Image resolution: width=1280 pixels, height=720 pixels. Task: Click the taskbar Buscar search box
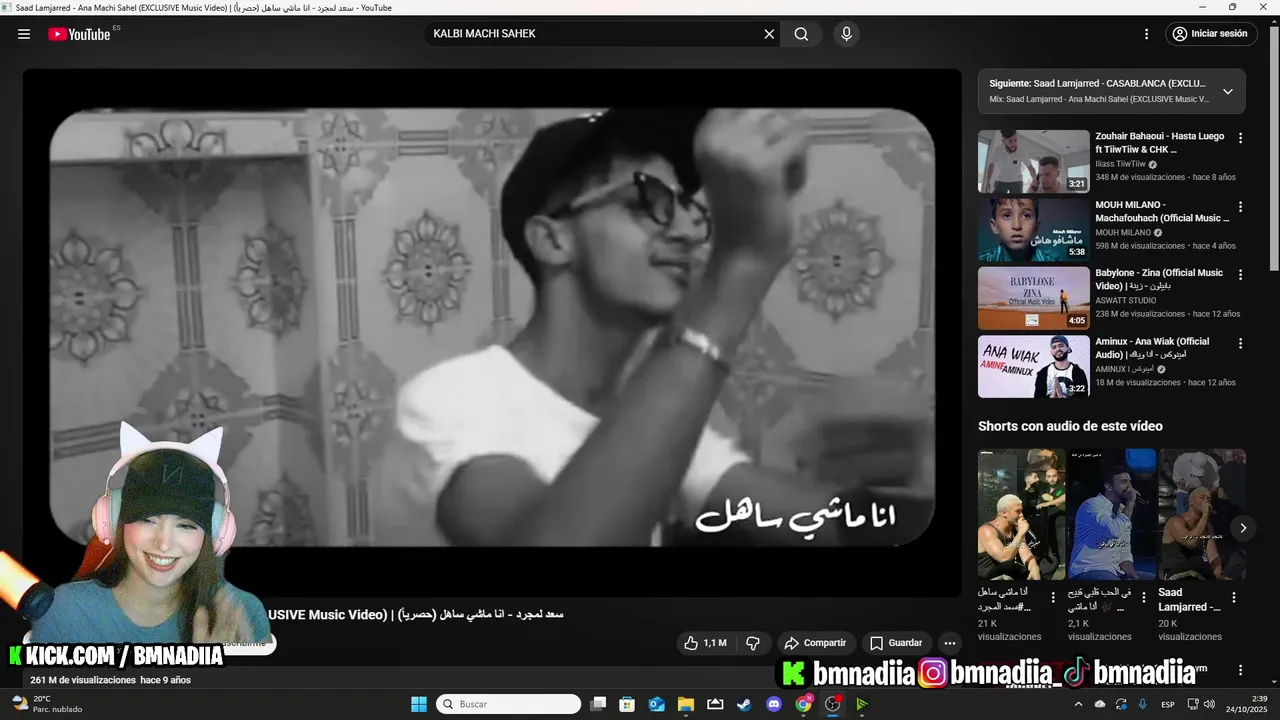coord(508,704)
